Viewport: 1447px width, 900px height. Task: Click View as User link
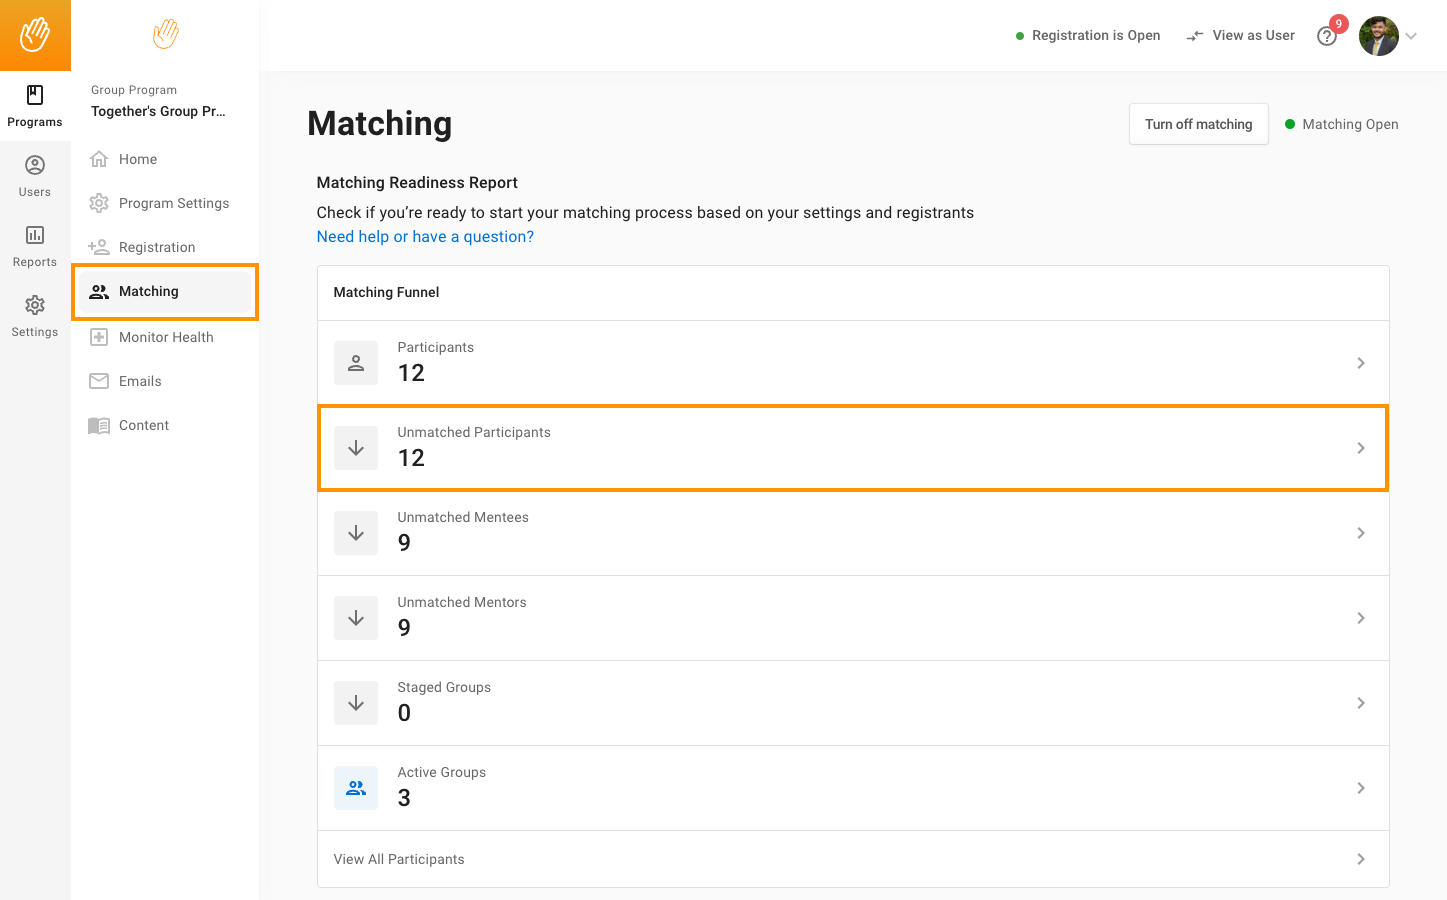1254,36
